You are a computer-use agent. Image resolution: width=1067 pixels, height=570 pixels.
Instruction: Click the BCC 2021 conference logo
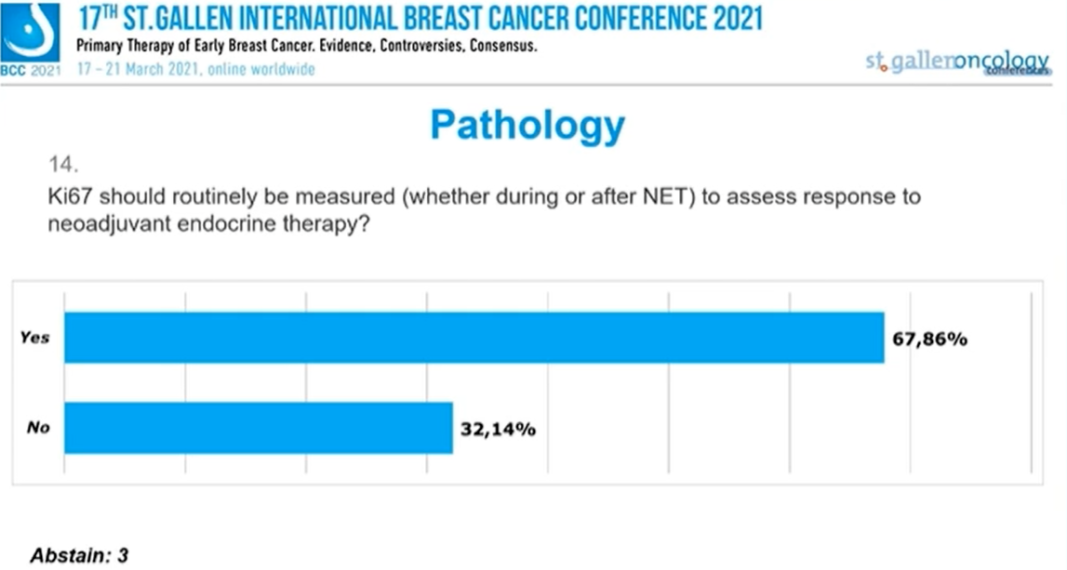point(30,38)
